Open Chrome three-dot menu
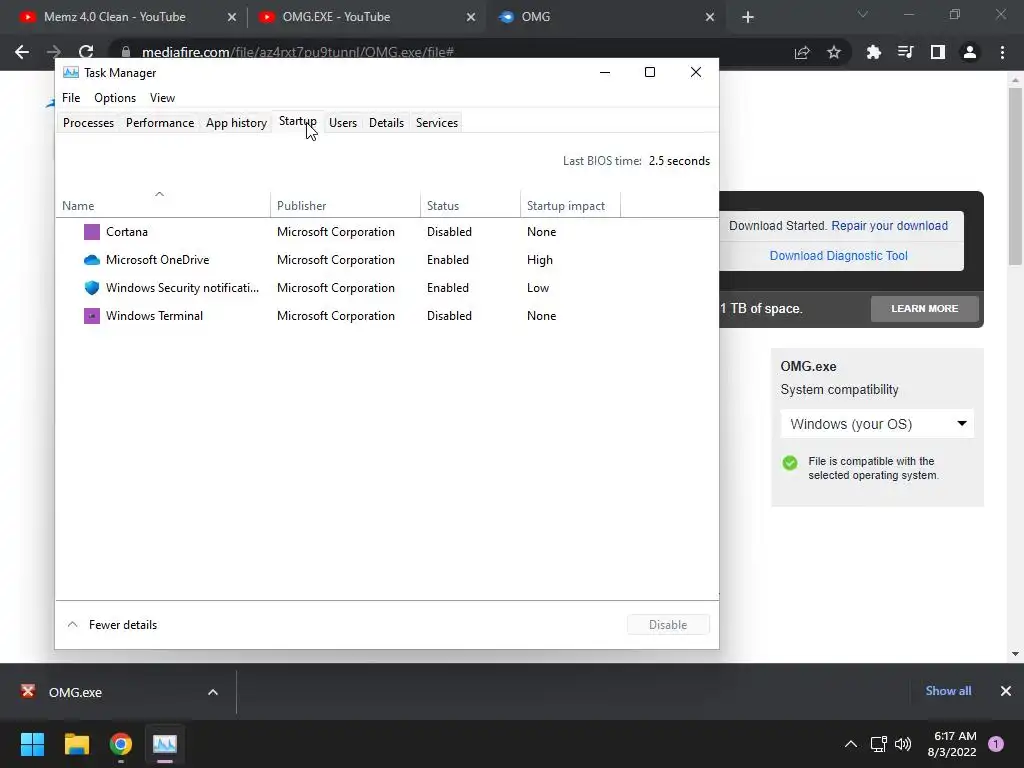The height and width of the screenshot is (768, 1024). point(1002,52)
